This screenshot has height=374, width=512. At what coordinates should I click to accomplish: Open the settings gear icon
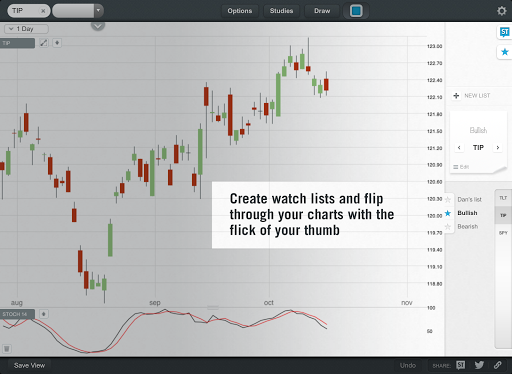click(x=501, y=11)
